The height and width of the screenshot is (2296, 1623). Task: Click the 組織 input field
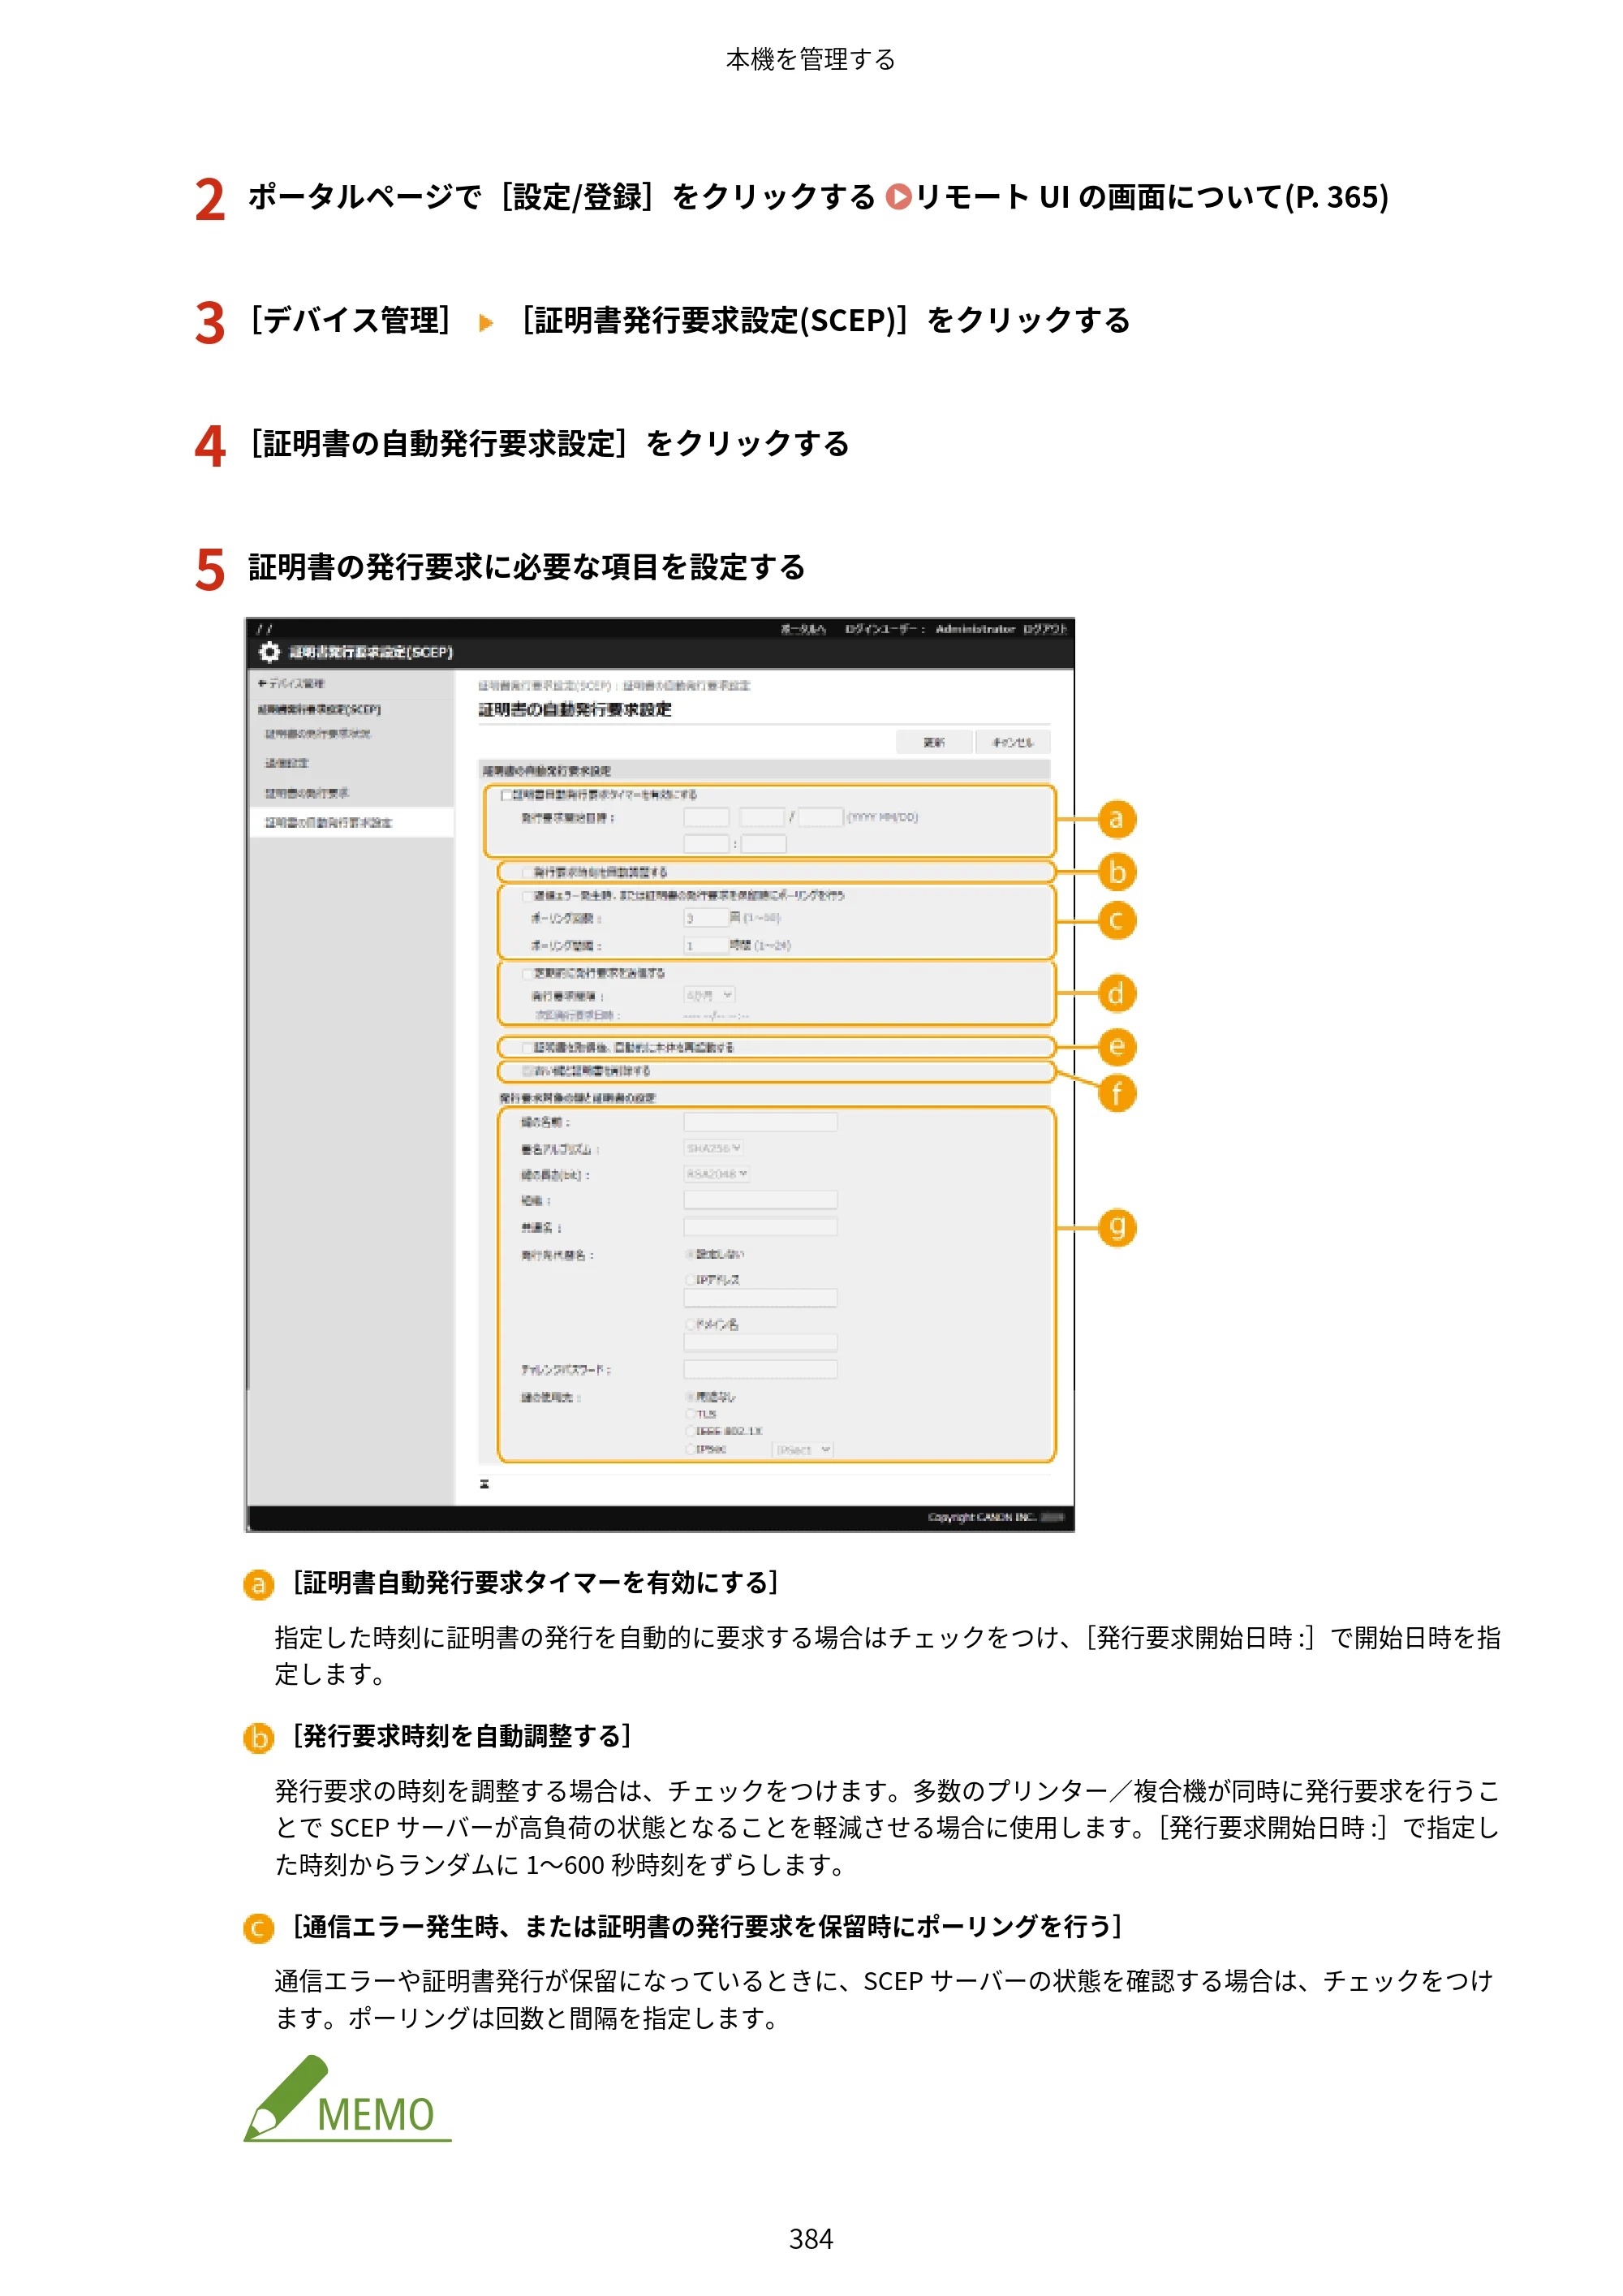[760, 1200]
